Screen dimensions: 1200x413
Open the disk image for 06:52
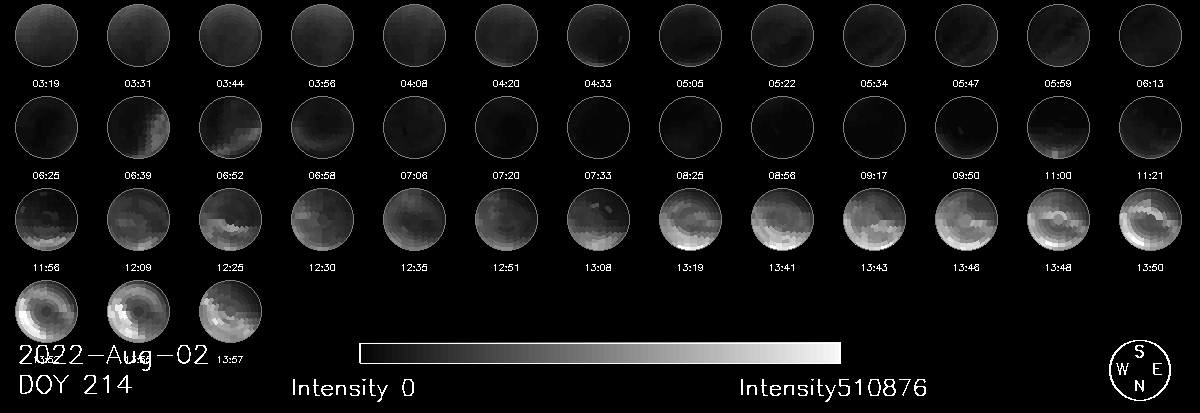(230, 127)
